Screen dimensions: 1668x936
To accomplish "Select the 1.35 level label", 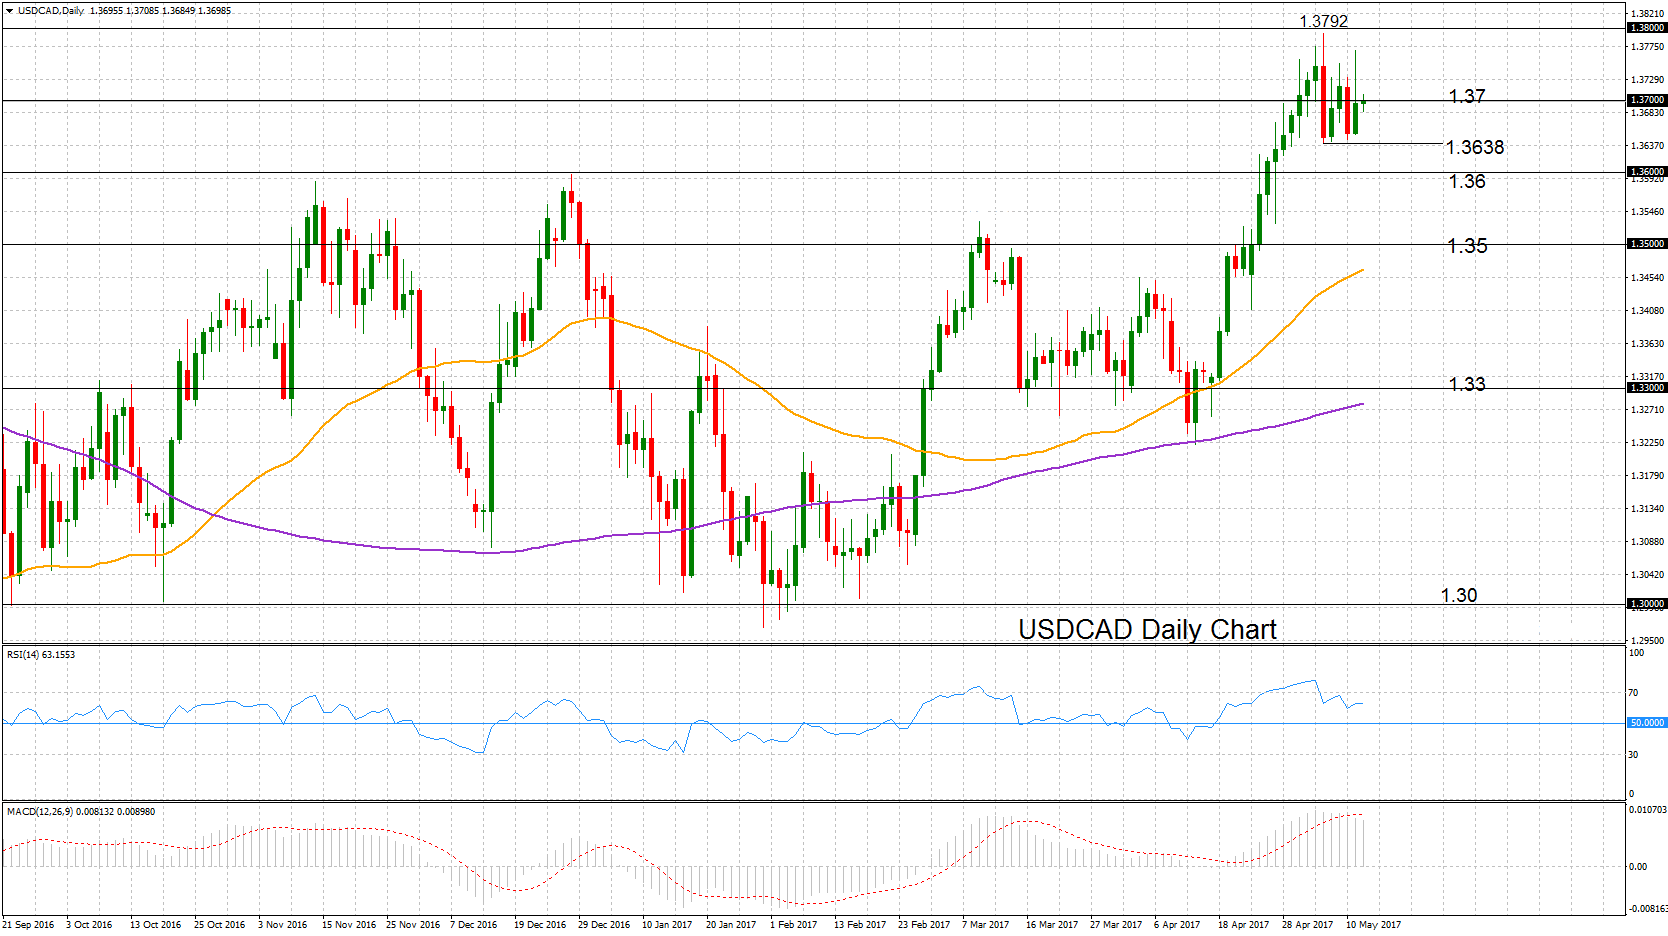I will (x=1467, y=245).
